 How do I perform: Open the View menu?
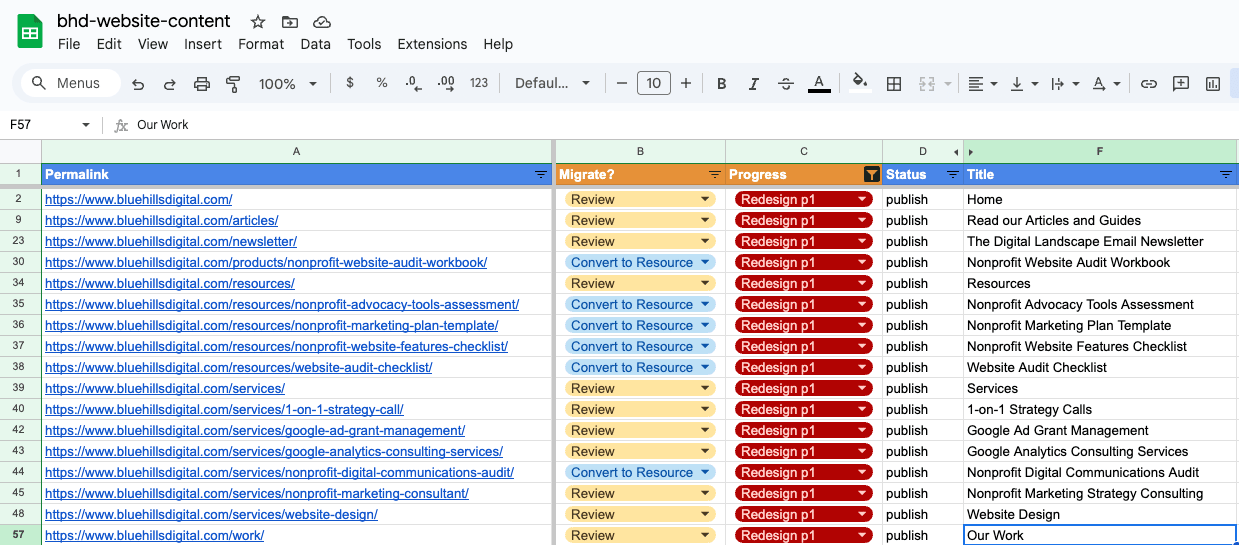153,44
